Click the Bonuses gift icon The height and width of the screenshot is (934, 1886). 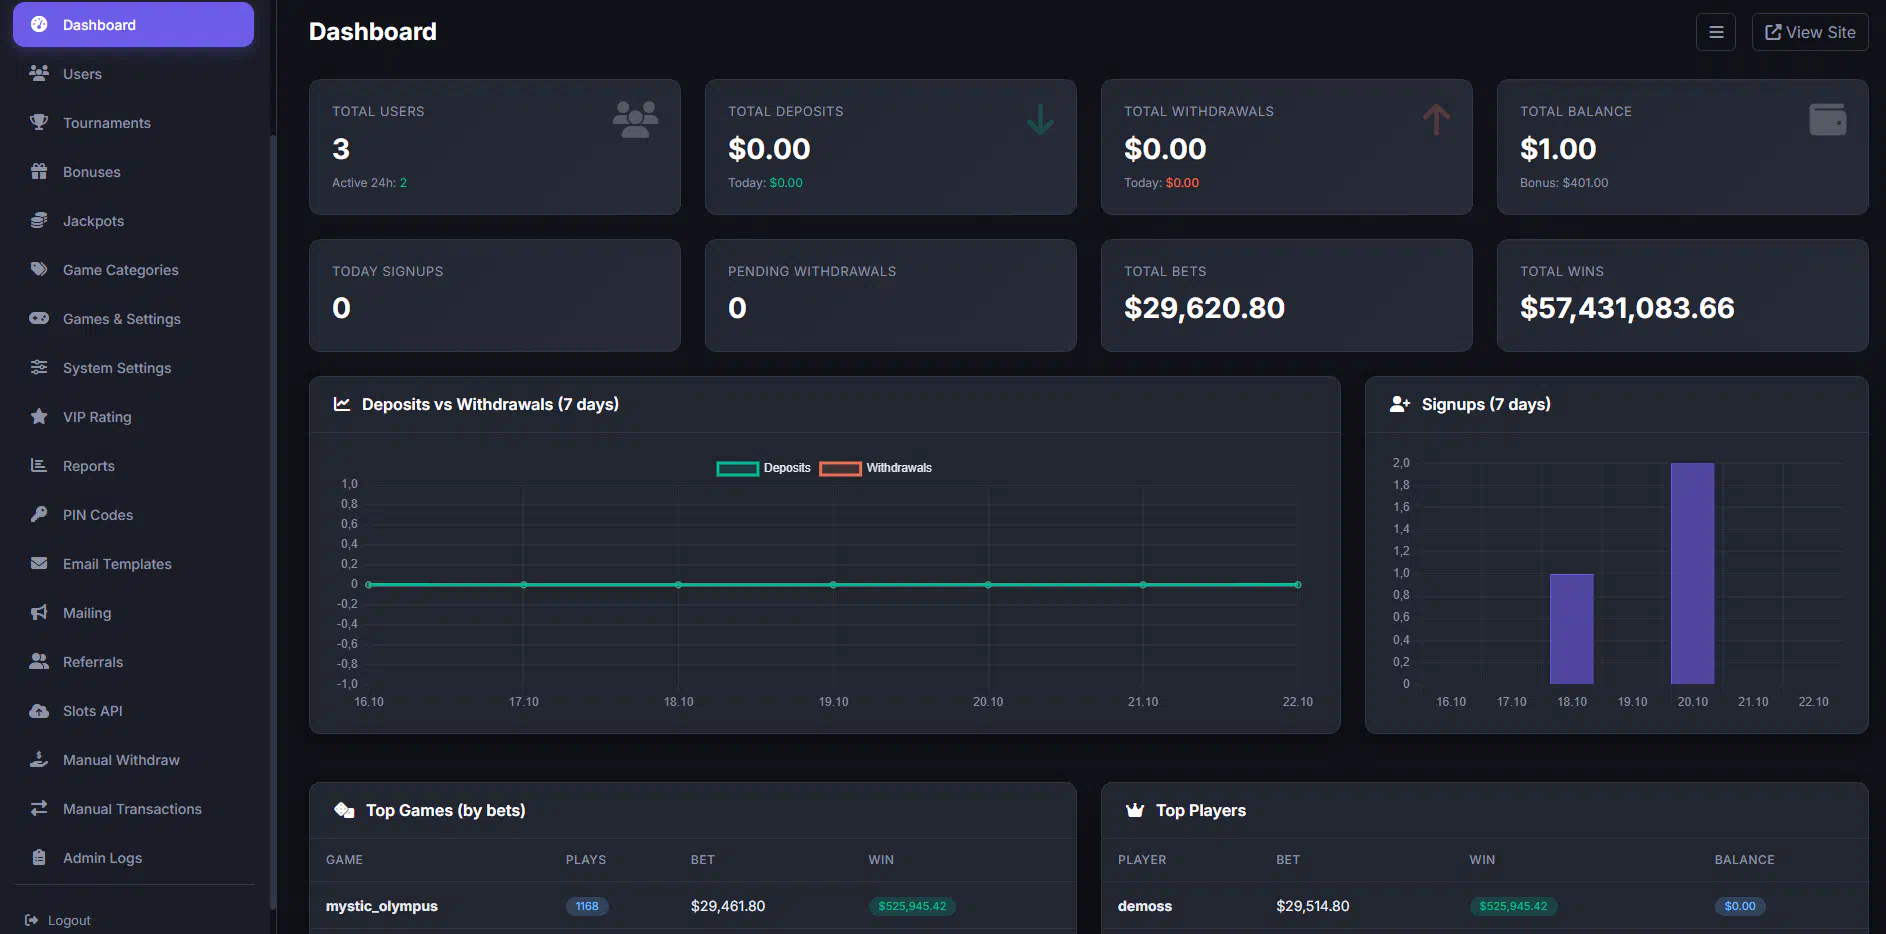[39, 171]
